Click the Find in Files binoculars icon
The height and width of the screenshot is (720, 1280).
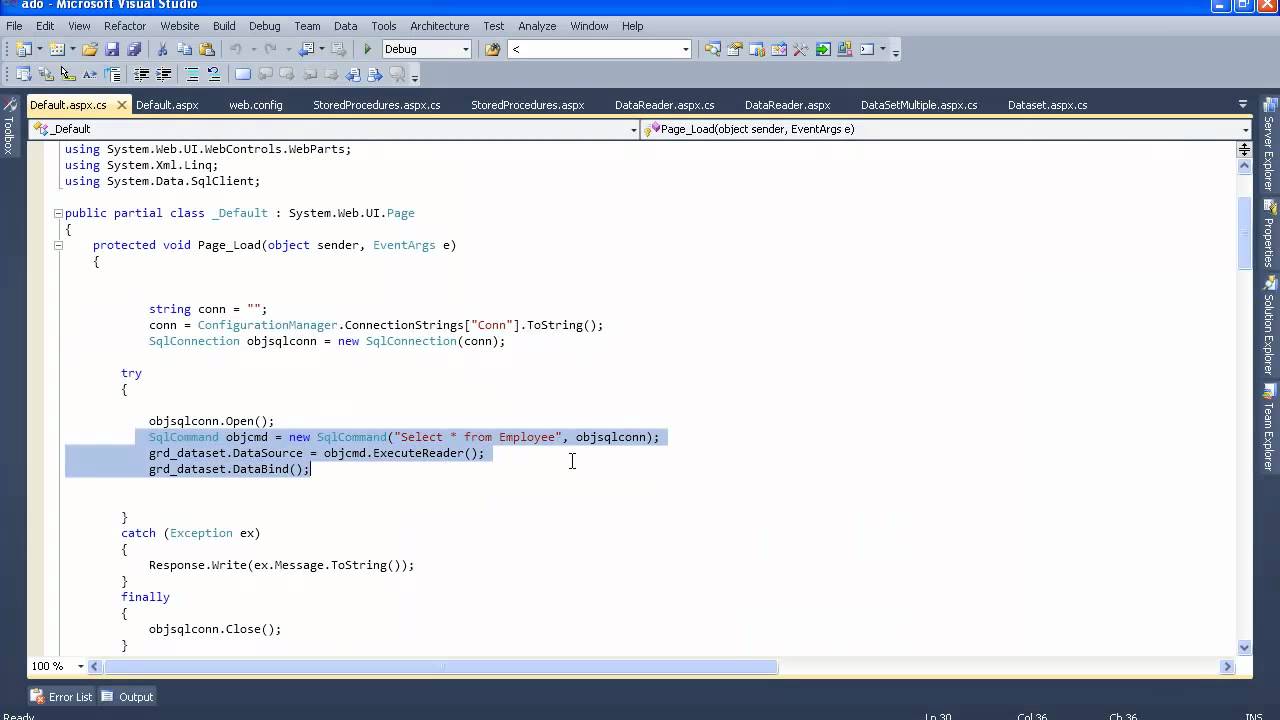(492, 49)
